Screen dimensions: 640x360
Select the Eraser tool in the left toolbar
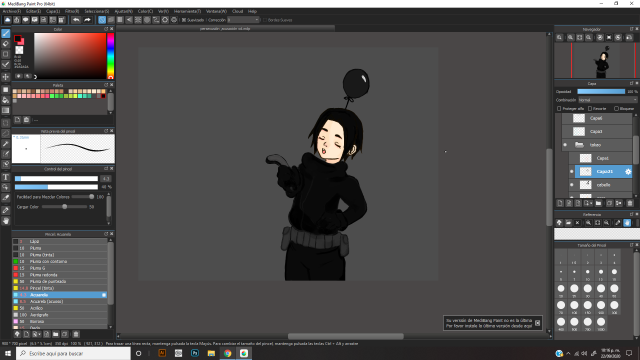click(x=6, y=44)
